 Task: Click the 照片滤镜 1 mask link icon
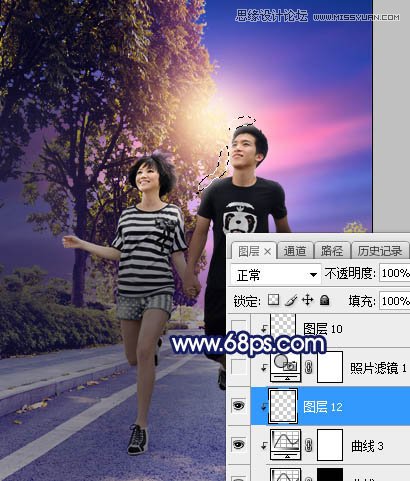[x=309, y=368]
